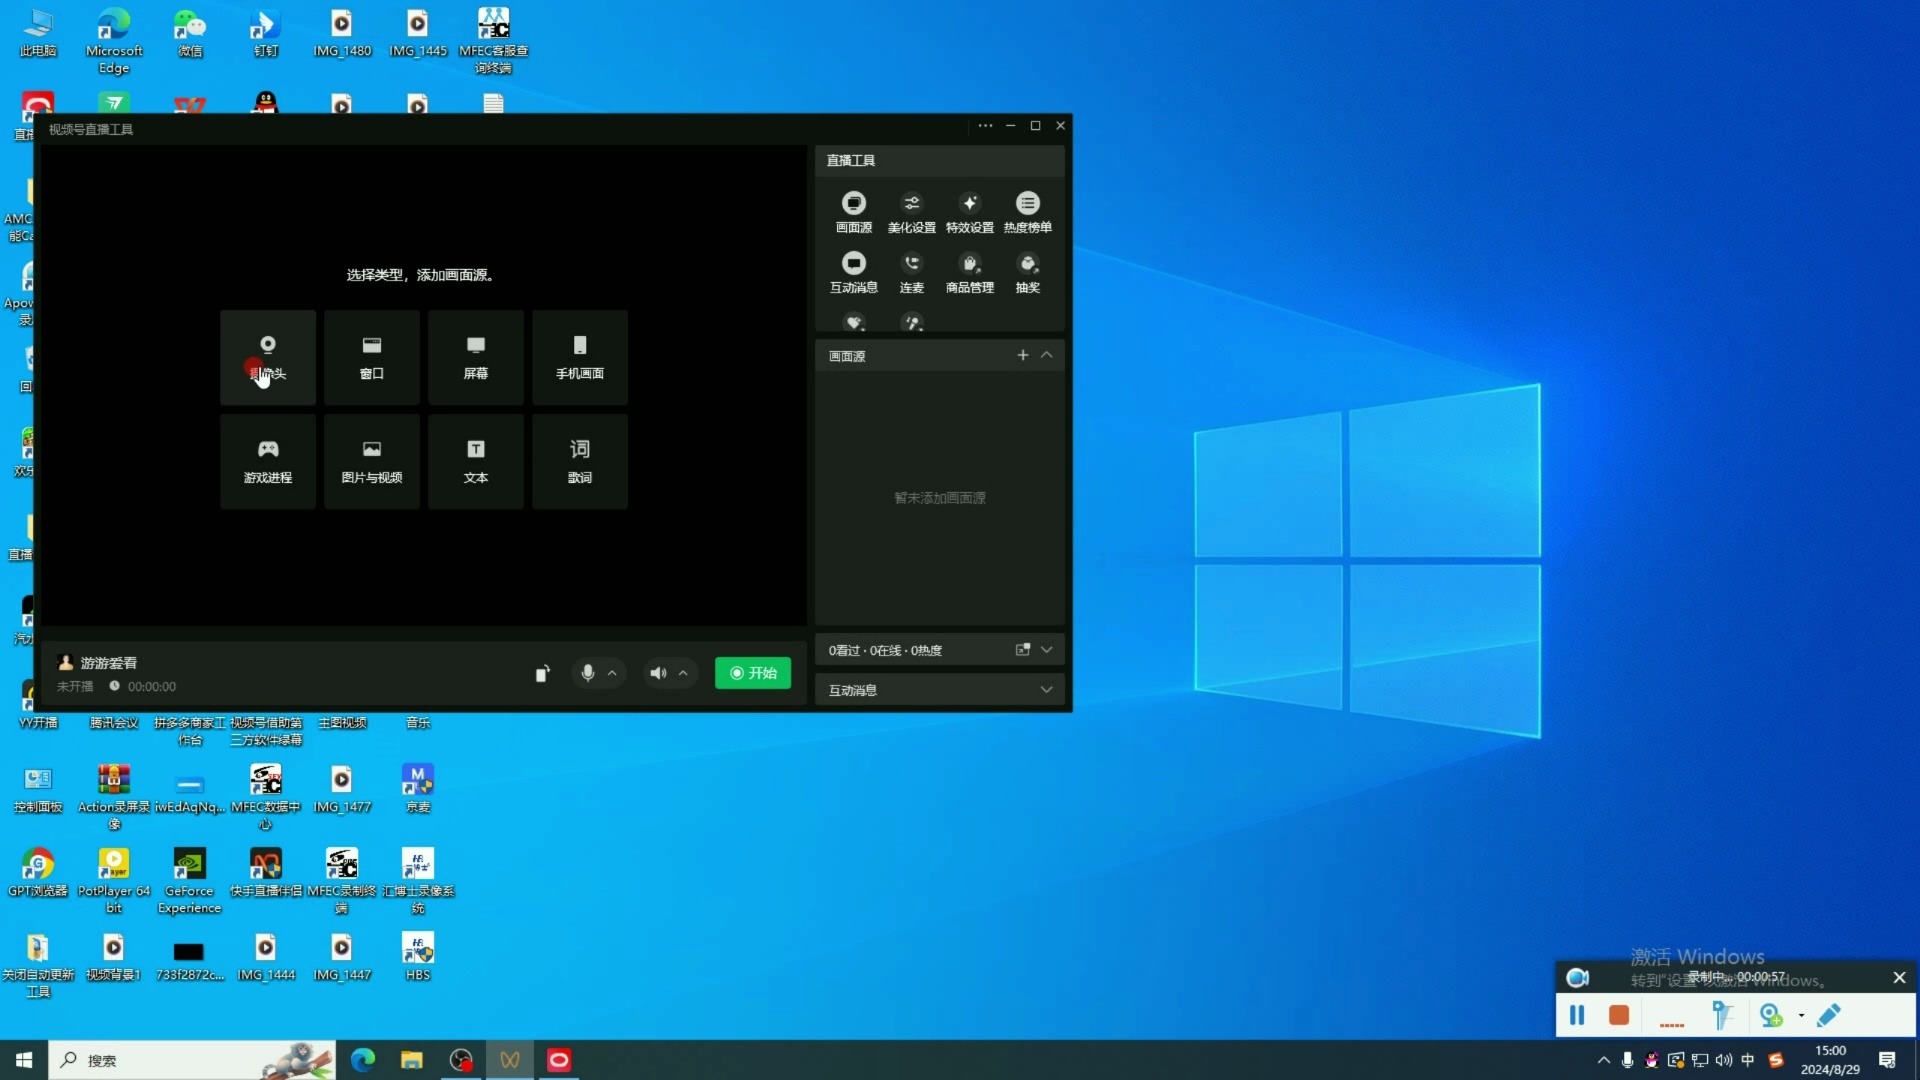This screenshot has width=1920, height=1080.
Task: Select the 微信 desktop icon
Action: click(x=190, y=33)
